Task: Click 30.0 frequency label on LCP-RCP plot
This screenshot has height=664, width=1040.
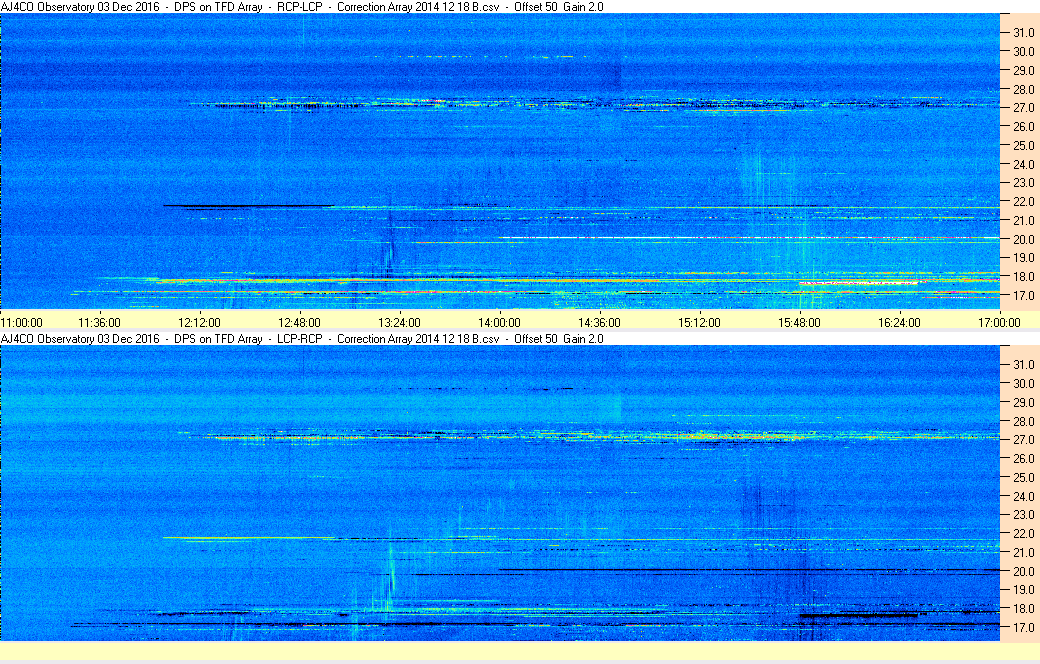Action: pos(1023,383)
